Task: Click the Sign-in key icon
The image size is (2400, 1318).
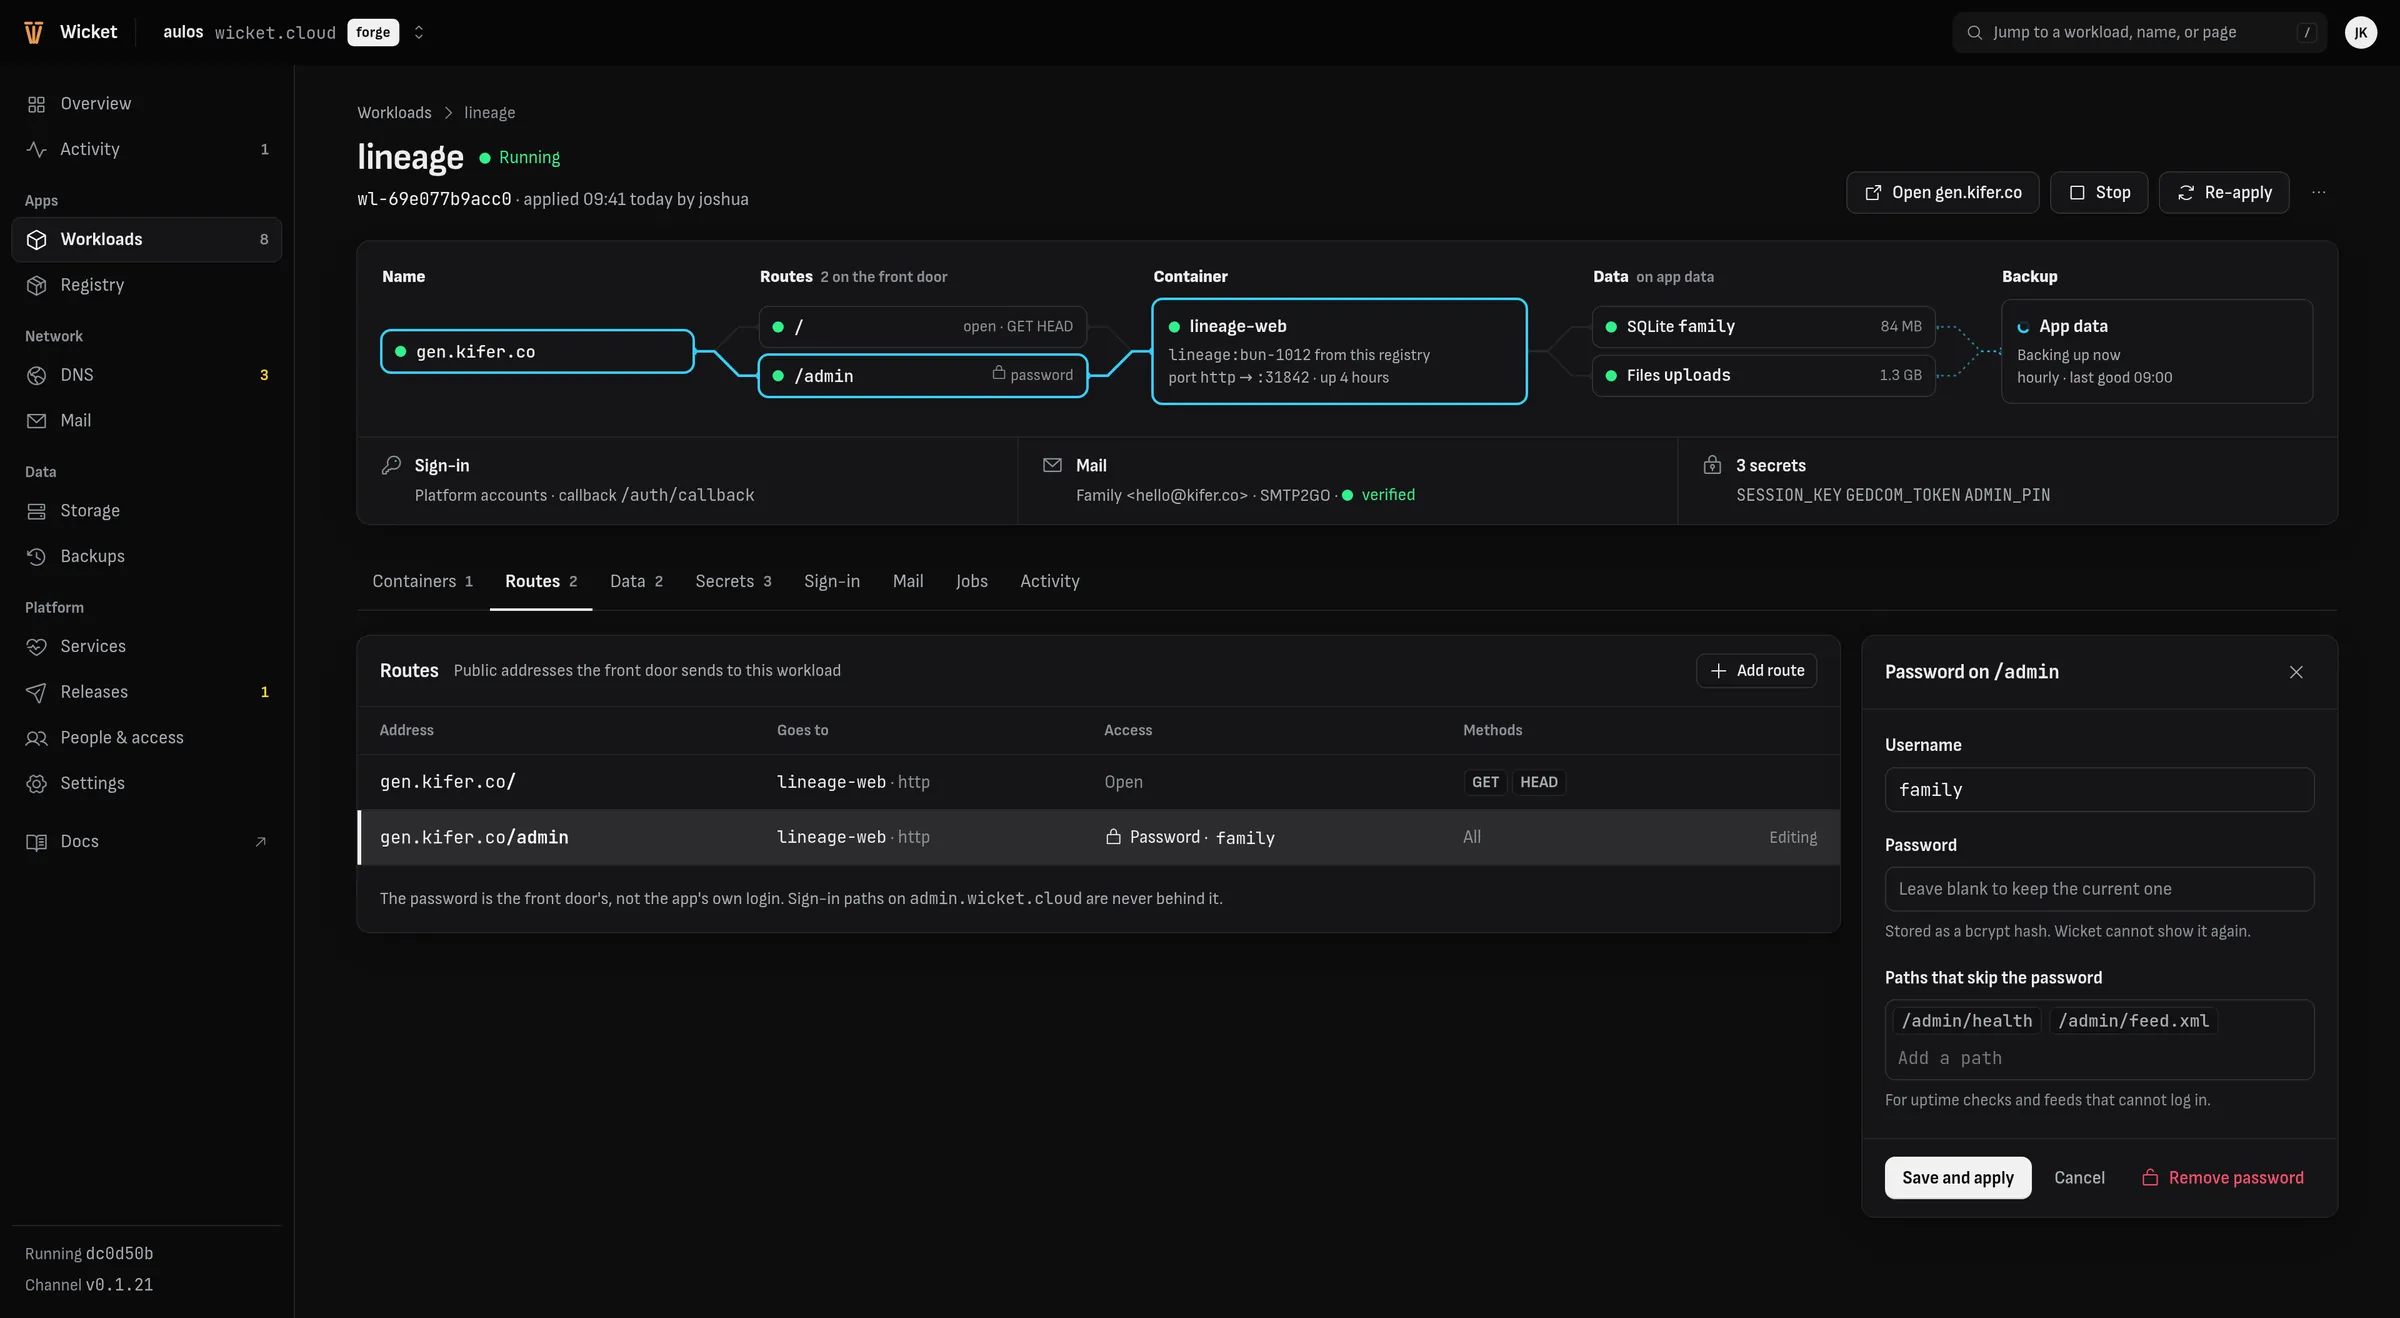Action: [391, 465]
